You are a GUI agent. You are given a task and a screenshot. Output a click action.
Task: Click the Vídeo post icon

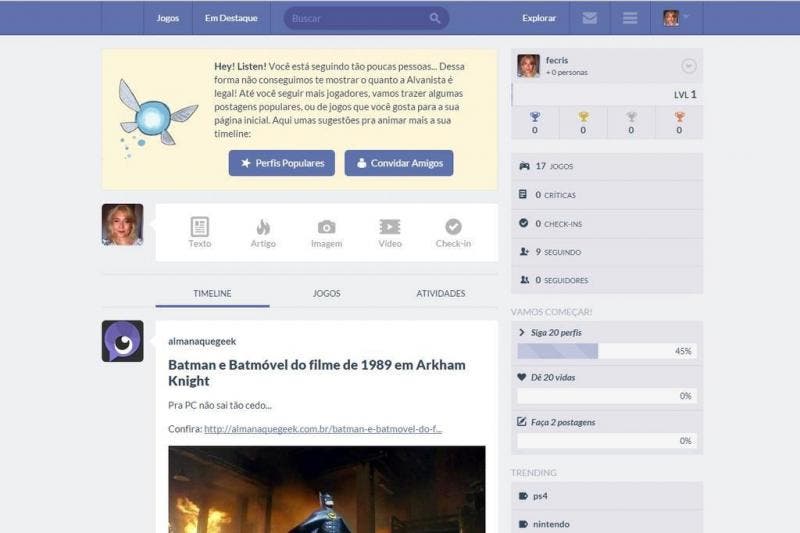(390, 228)
